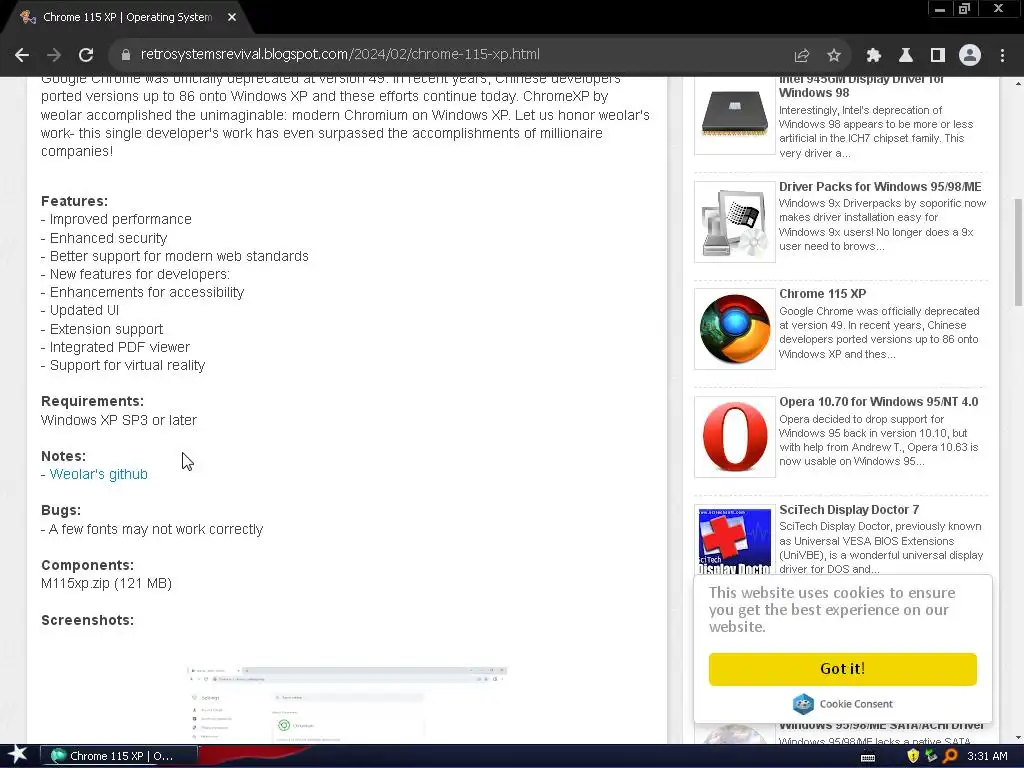Viewport: 1024px width, 768px height.
Task: Open the Extensions puzzle-piece menu
Action: (x=873, y=55)
